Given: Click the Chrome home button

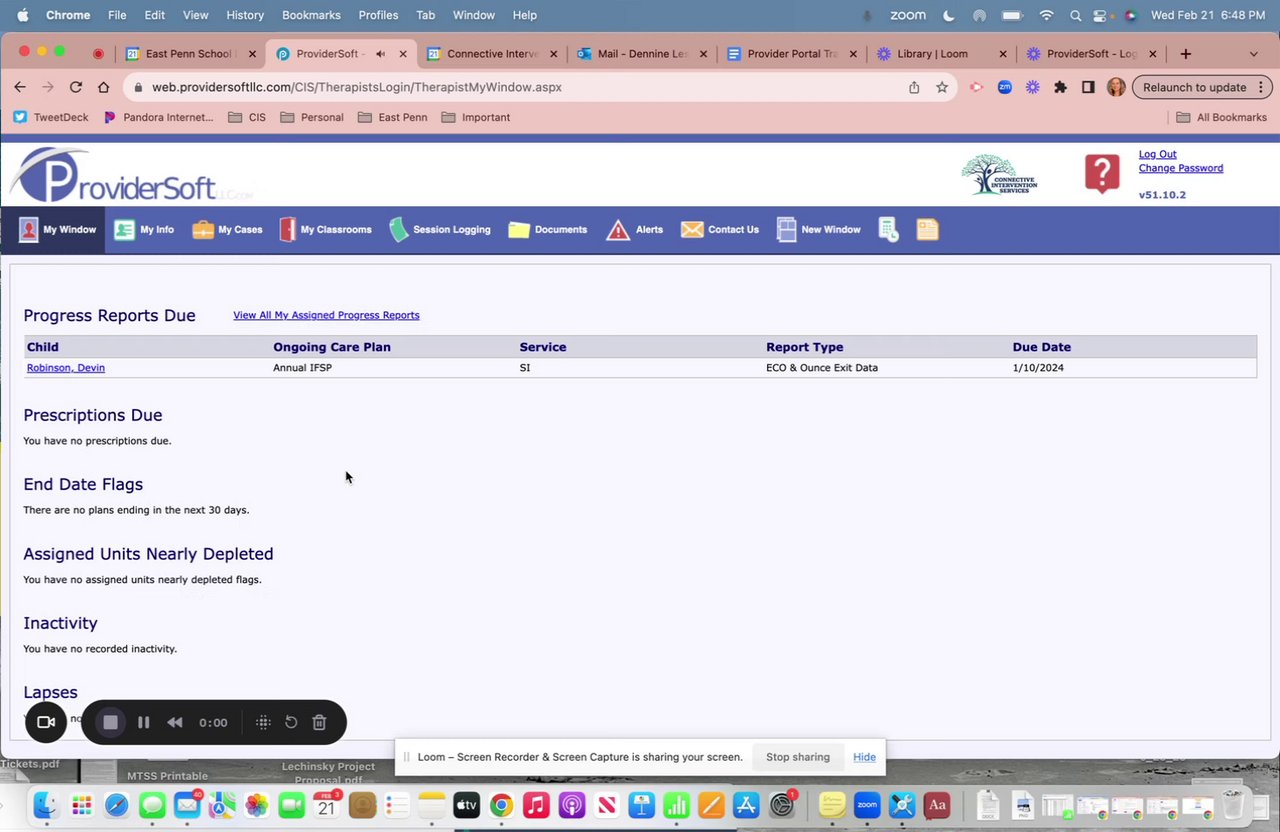Looking at the screenshot, I should (x=103, y=88).
